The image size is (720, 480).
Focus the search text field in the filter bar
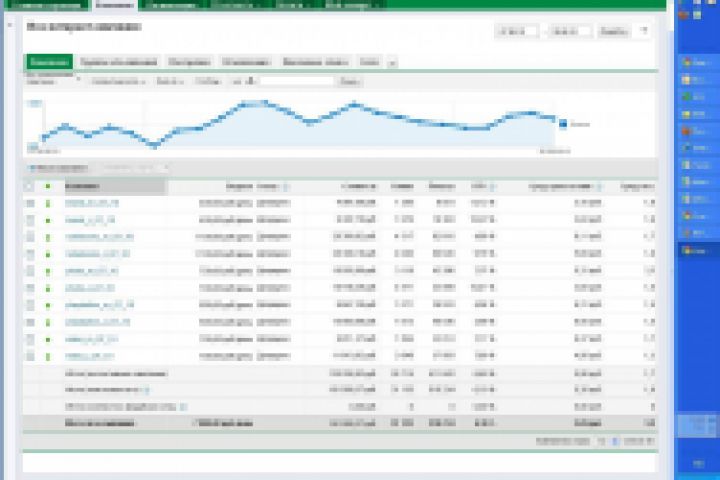(x=296, y=82)
